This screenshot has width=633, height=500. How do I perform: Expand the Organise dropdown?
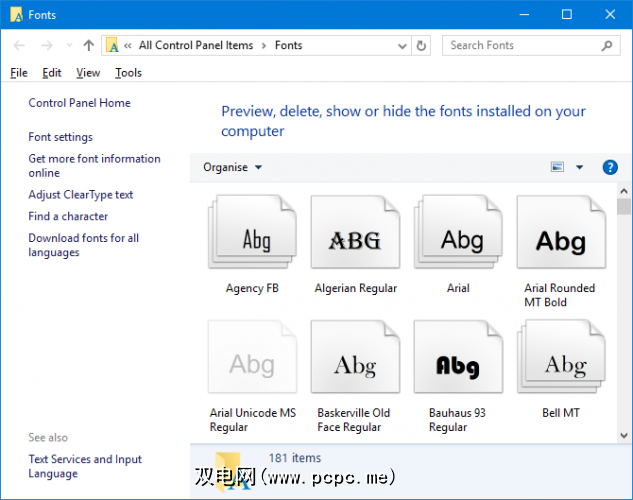pos(232,168)
